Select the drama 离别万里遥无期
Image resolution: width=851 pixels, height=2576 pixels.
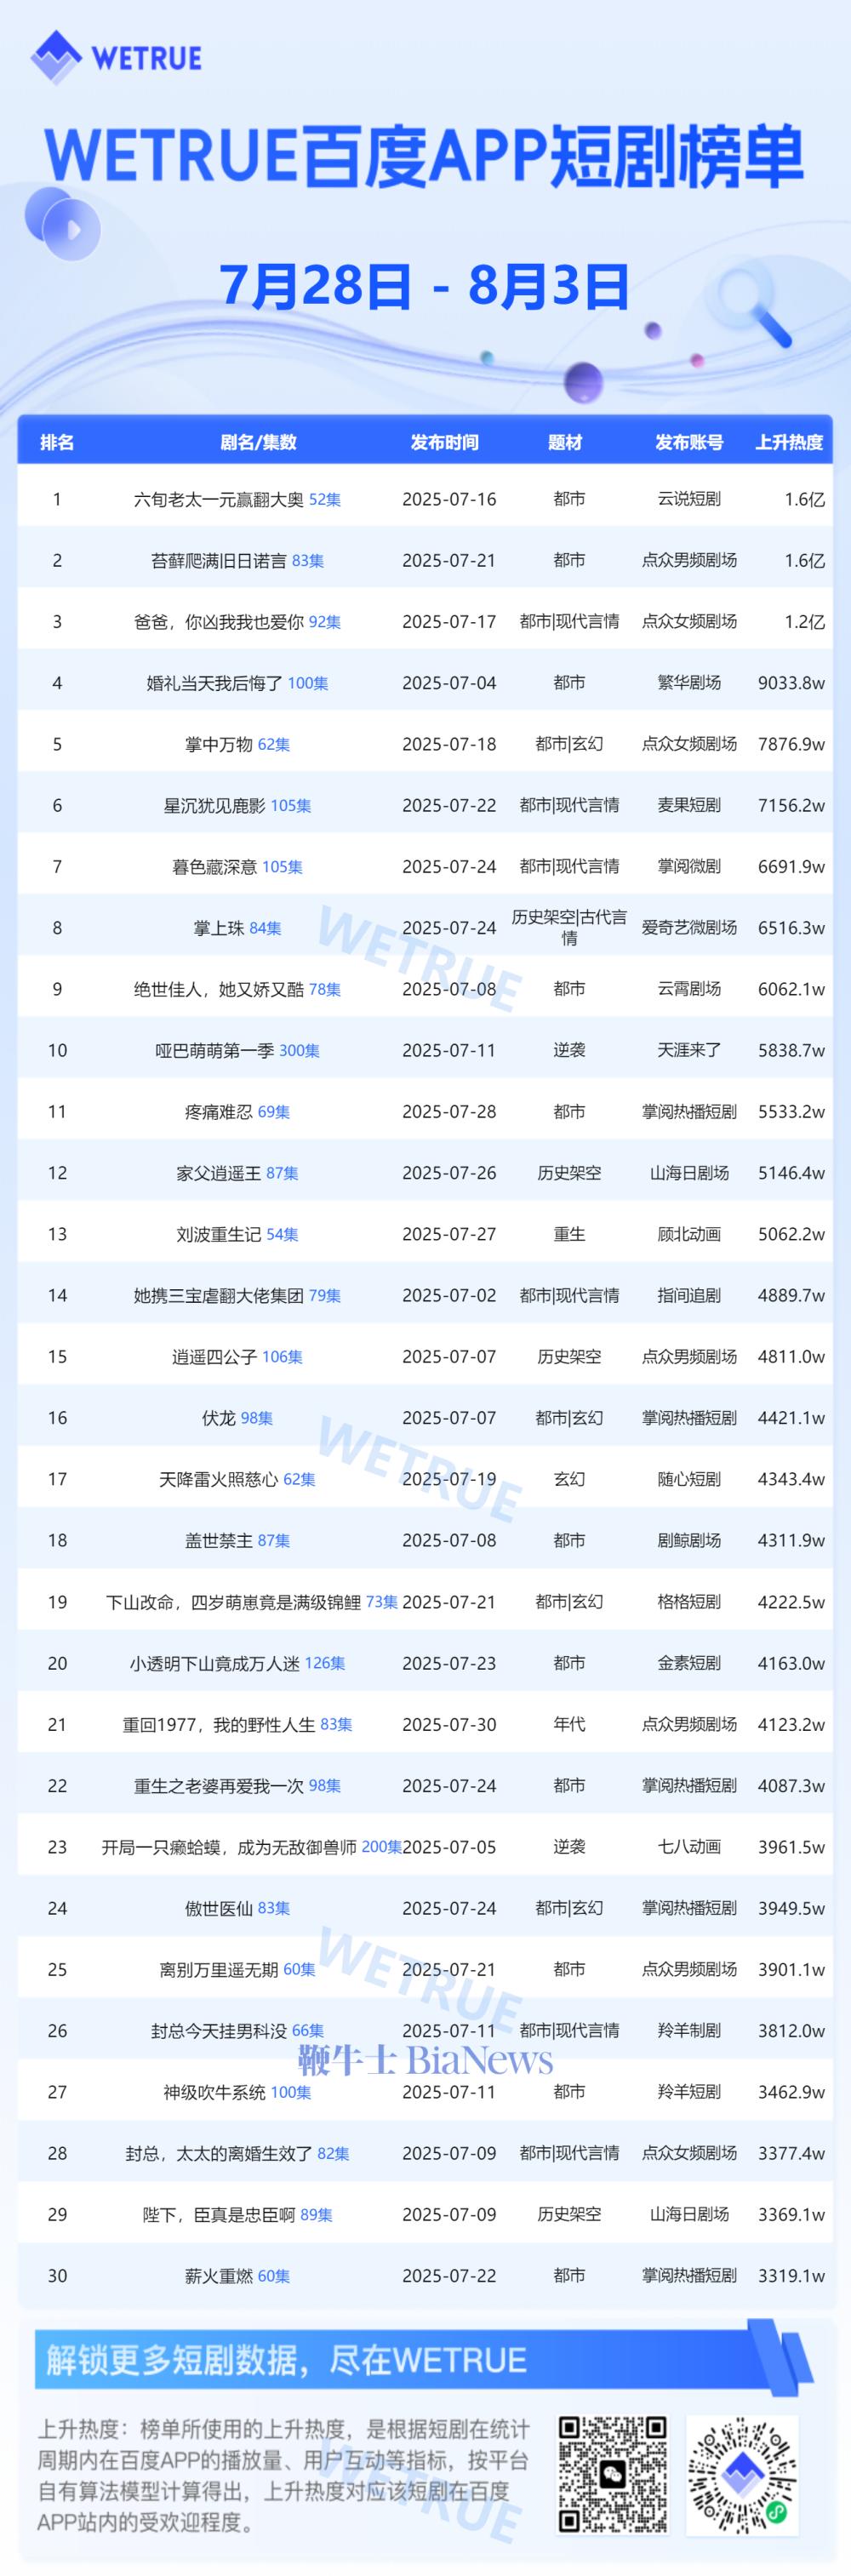coord(219,1969)
